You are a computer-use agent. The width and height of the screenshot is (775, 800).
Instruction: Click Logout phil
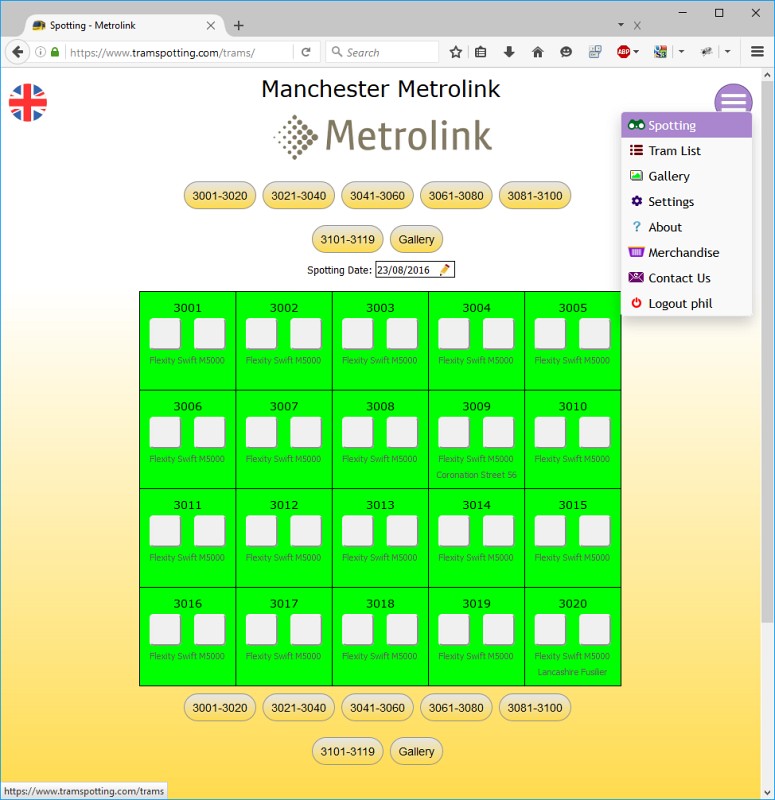(686, 304)
